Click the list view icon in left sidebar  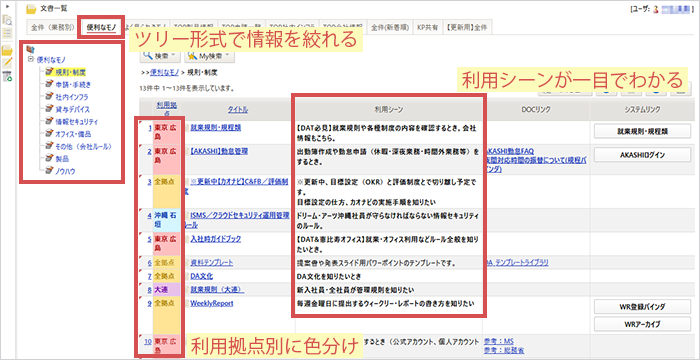point(7,33)
